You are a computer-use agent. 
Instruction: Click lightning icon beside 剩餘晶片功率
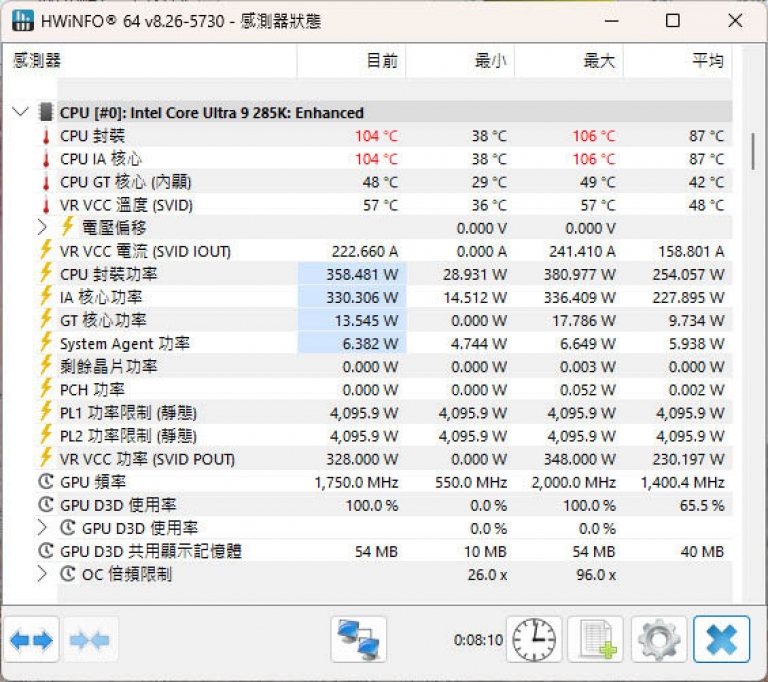46,365
